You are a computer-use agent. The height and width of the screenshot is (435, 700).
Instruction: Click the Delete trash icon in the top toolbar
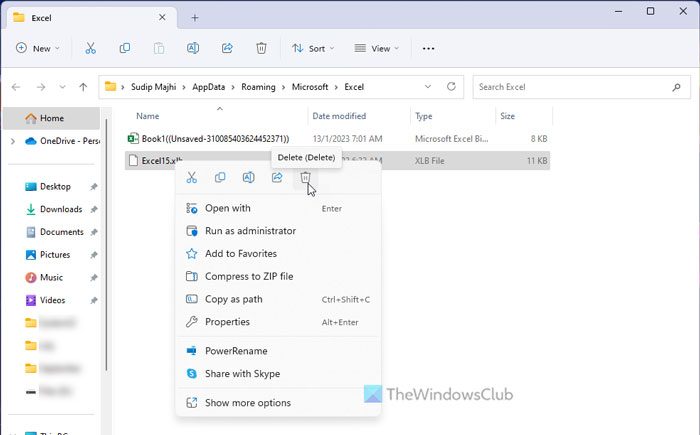click(262, 48)
